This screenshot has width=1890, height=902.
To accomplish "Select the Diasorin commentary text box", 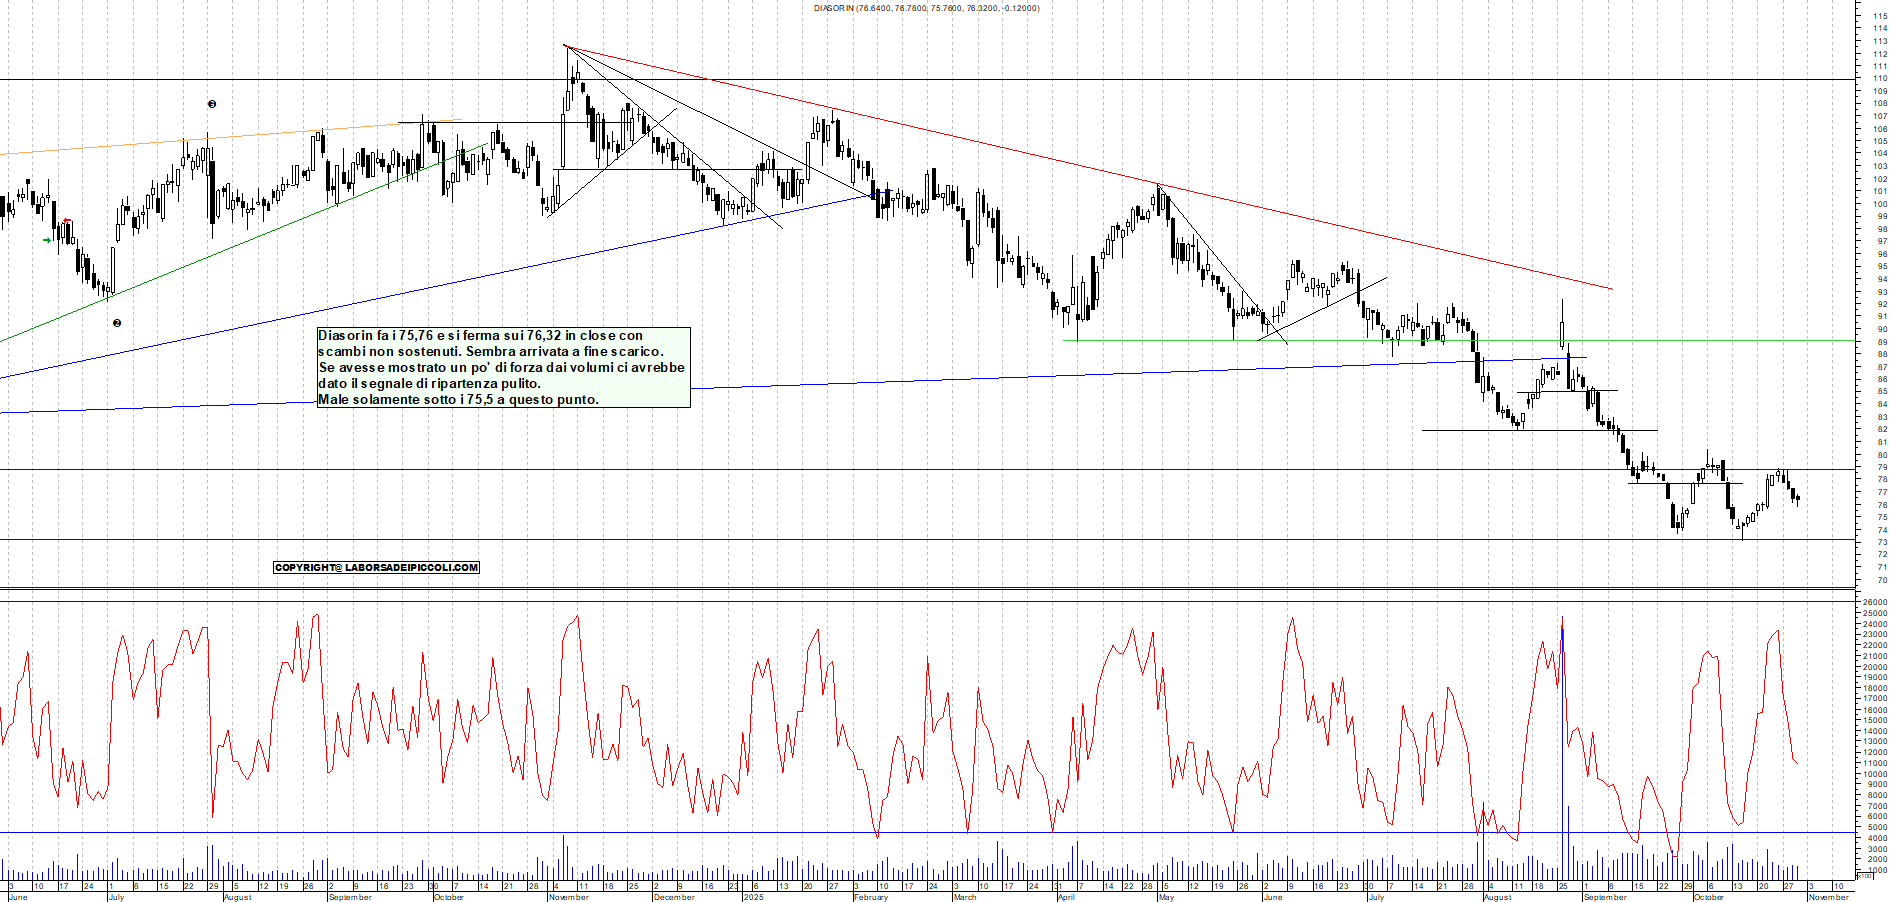I will pyautogui.click(x=503, y=367).
